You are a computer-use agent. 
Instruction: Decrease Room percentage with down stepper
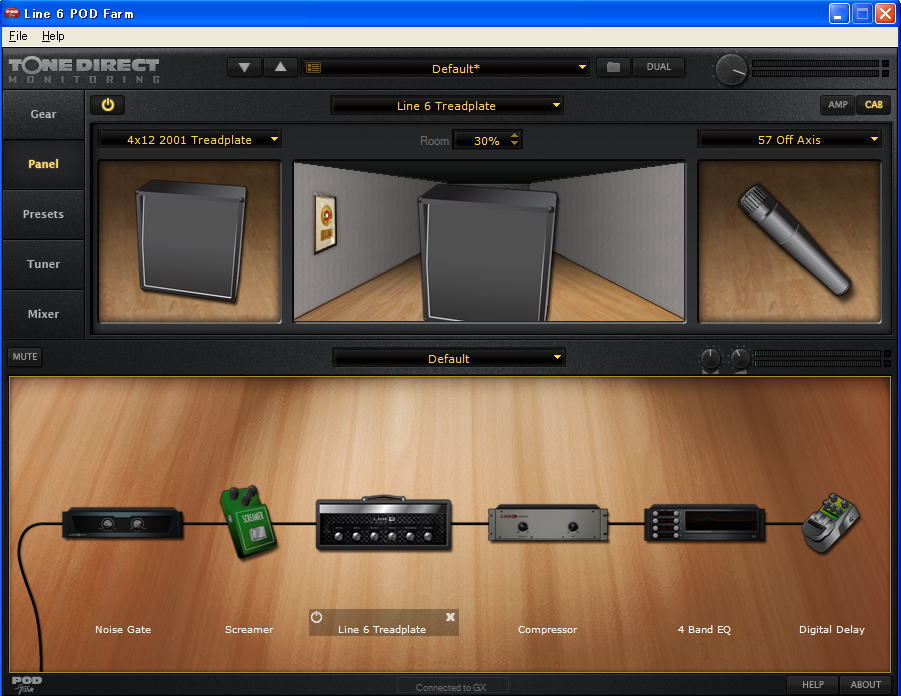point(514,143)
